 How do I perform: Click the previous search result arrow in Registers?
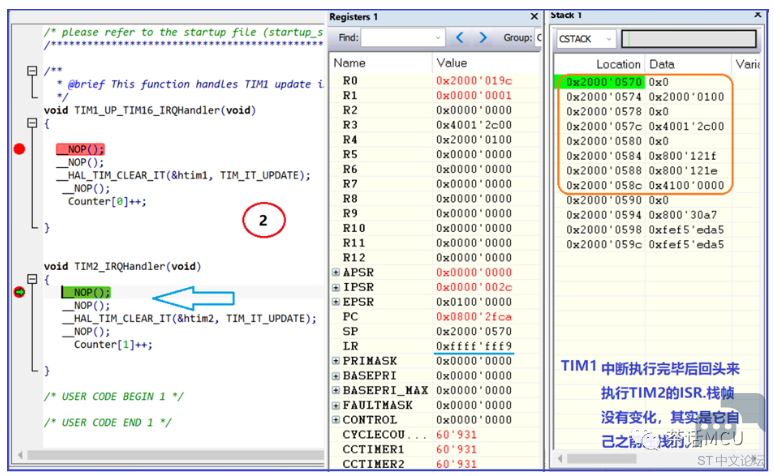[460, 38]
